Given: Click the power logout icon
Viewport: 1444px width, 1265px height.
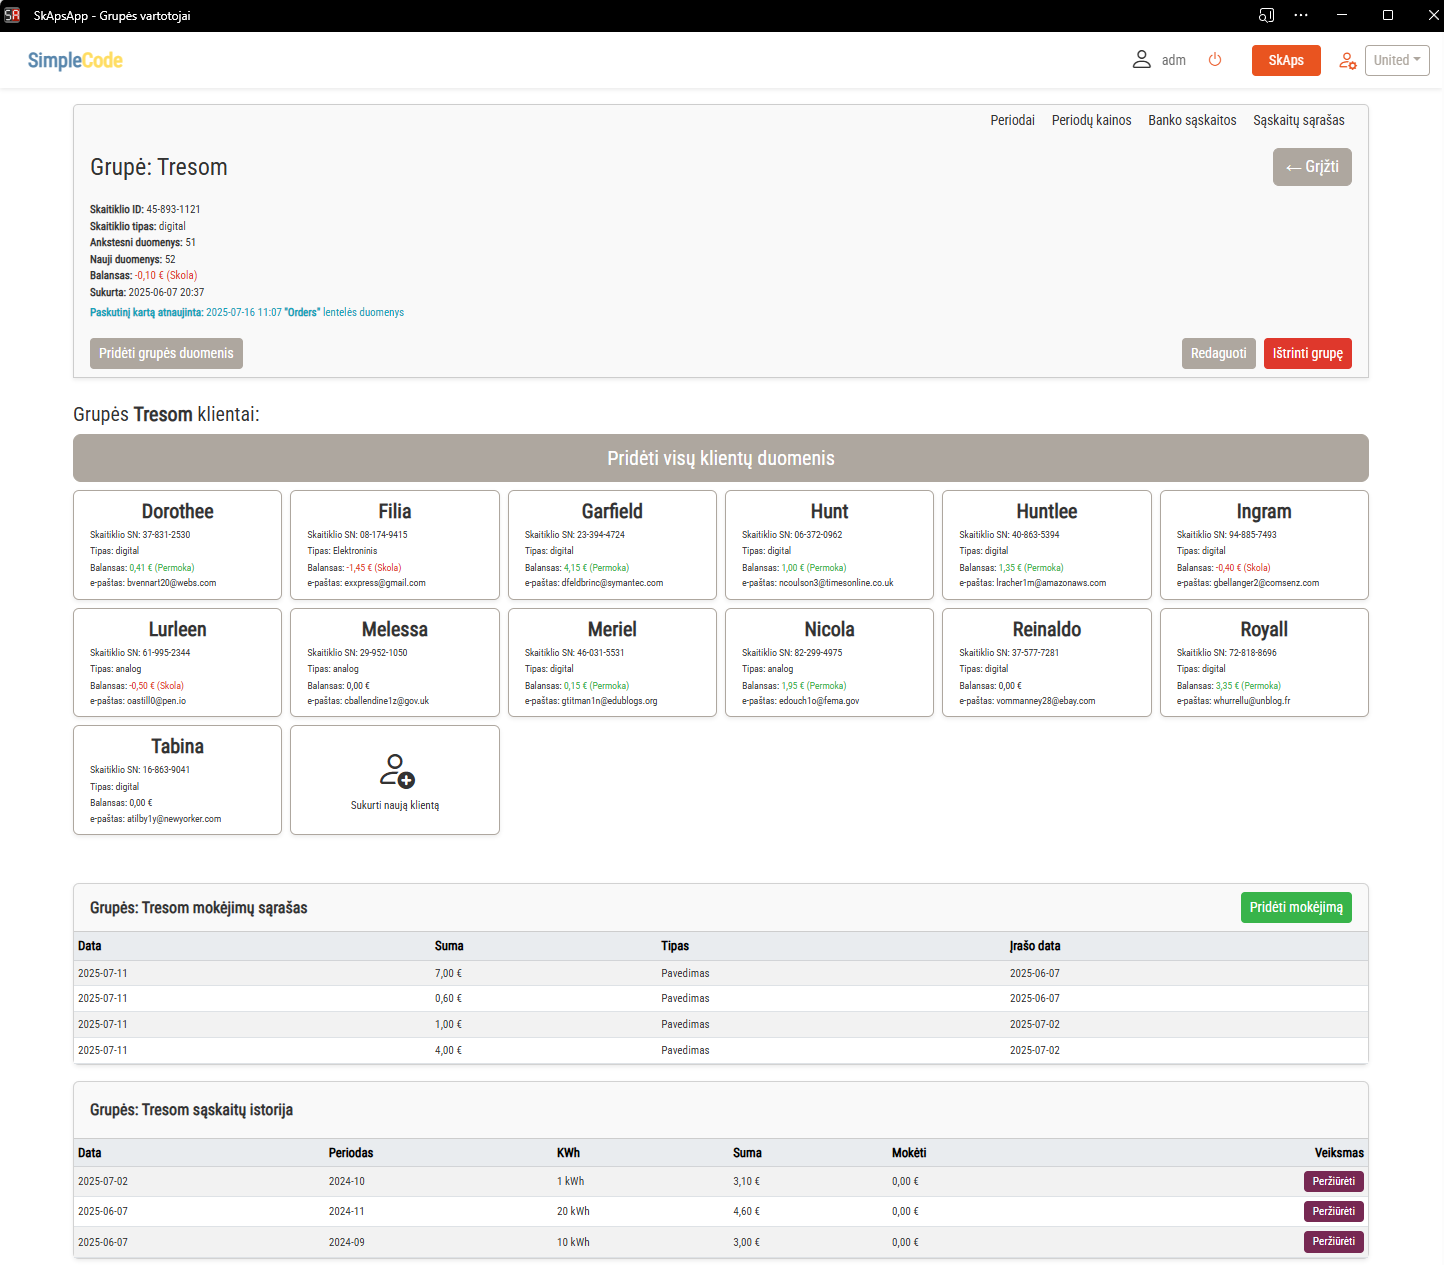Looking at the screenshot, I should [1215, 60].
